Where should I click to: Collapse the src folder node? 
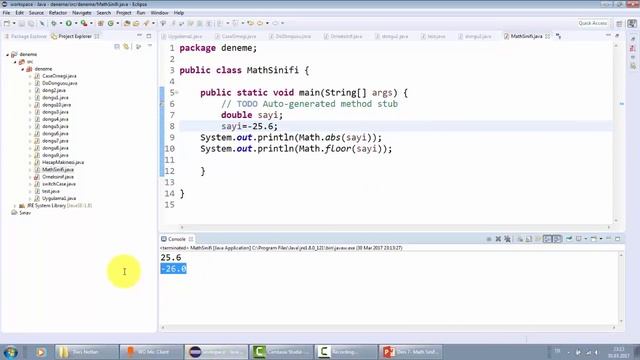[x=15, y=62]
